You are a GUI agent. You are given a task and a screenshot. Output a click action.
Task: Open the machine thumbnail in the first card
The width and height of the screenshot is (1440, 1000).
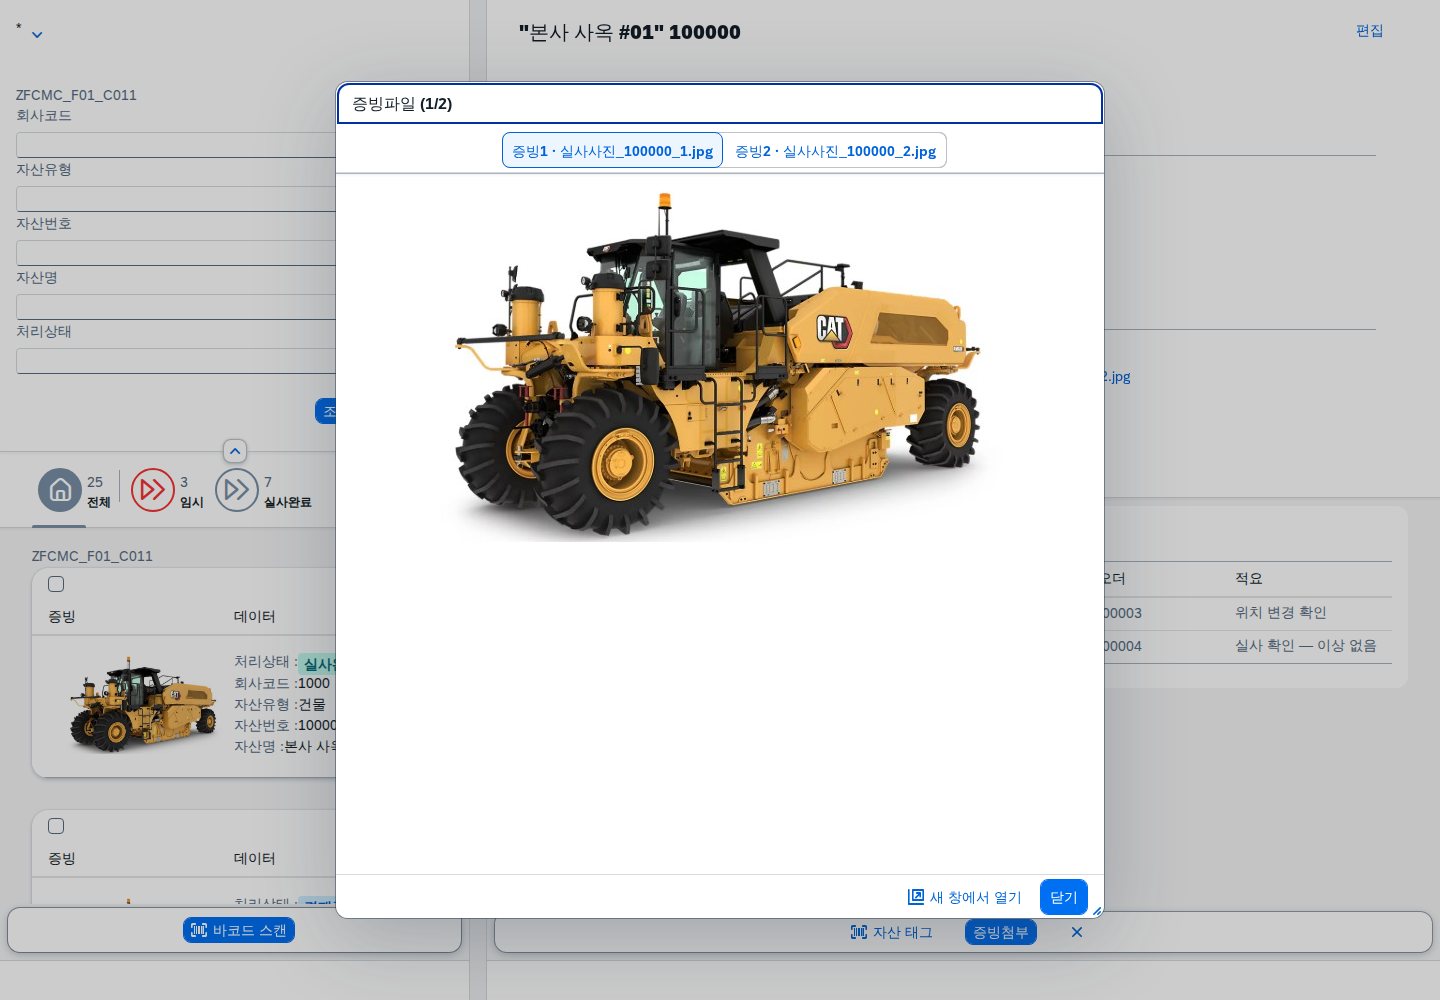point(142,704)
